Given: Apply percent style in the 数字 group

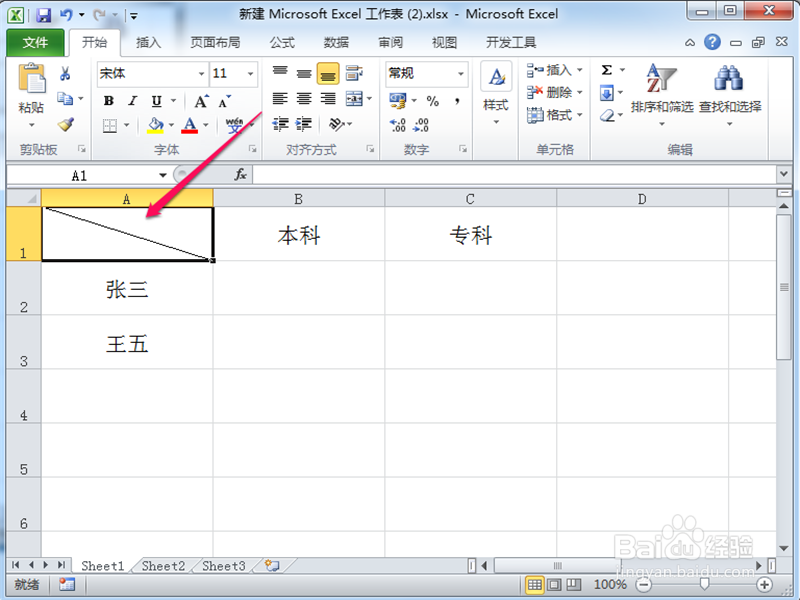Looking at the screenshot, I should pos(433,101).
